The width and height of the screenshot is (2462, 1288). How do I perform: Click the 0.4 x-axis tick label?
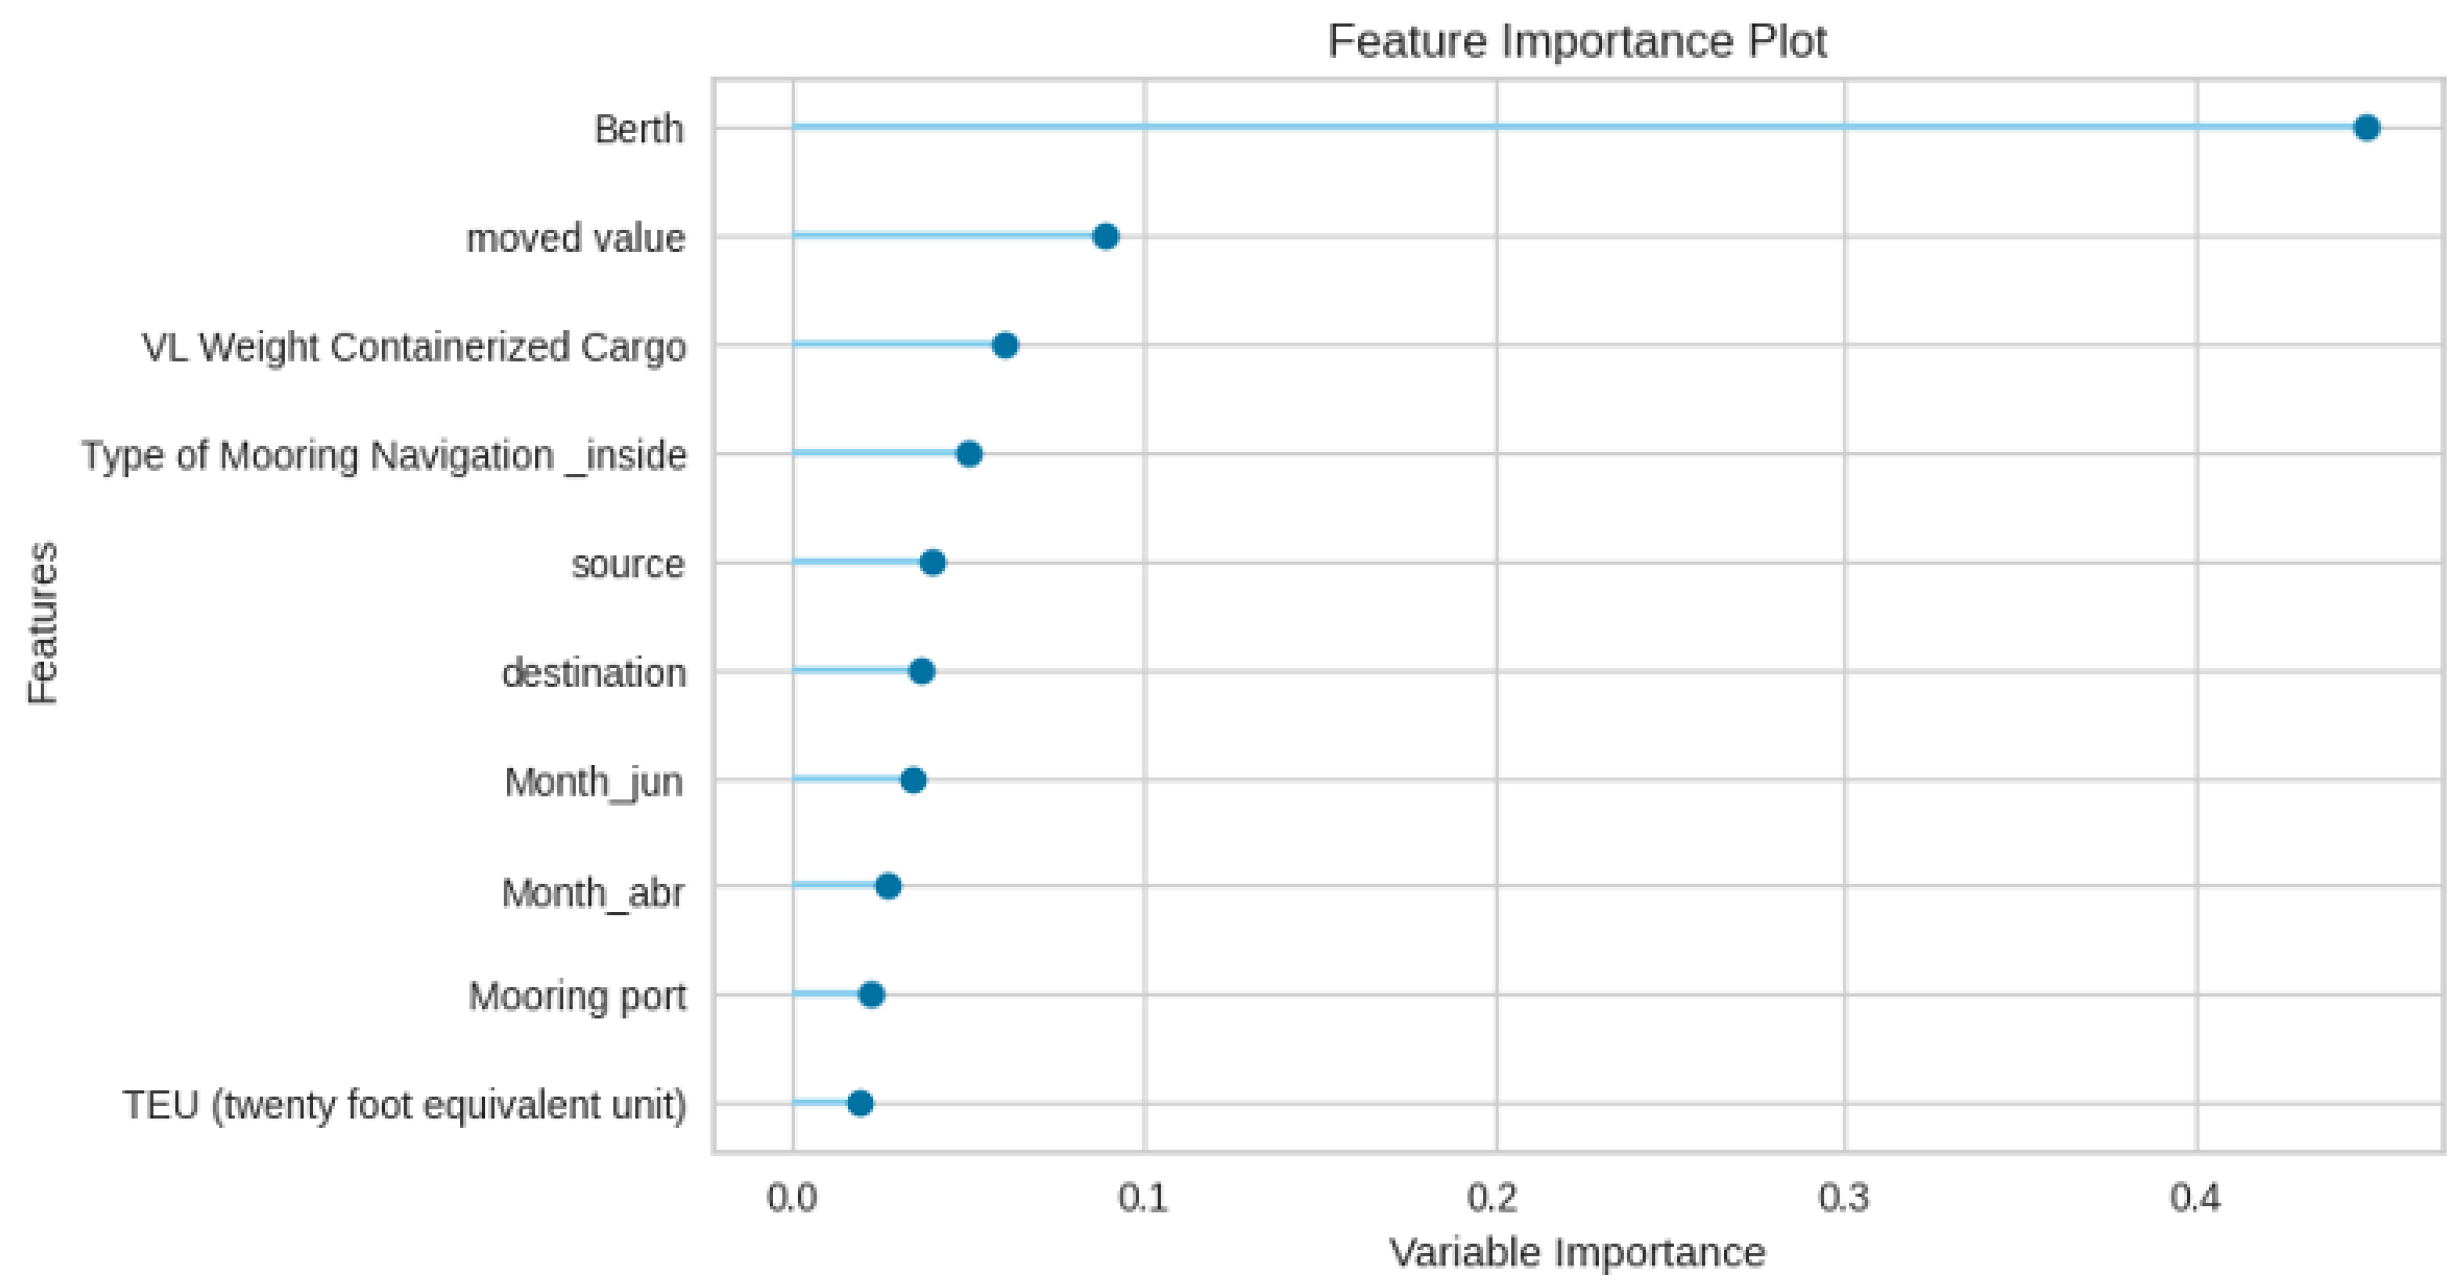(2196, 1197)
